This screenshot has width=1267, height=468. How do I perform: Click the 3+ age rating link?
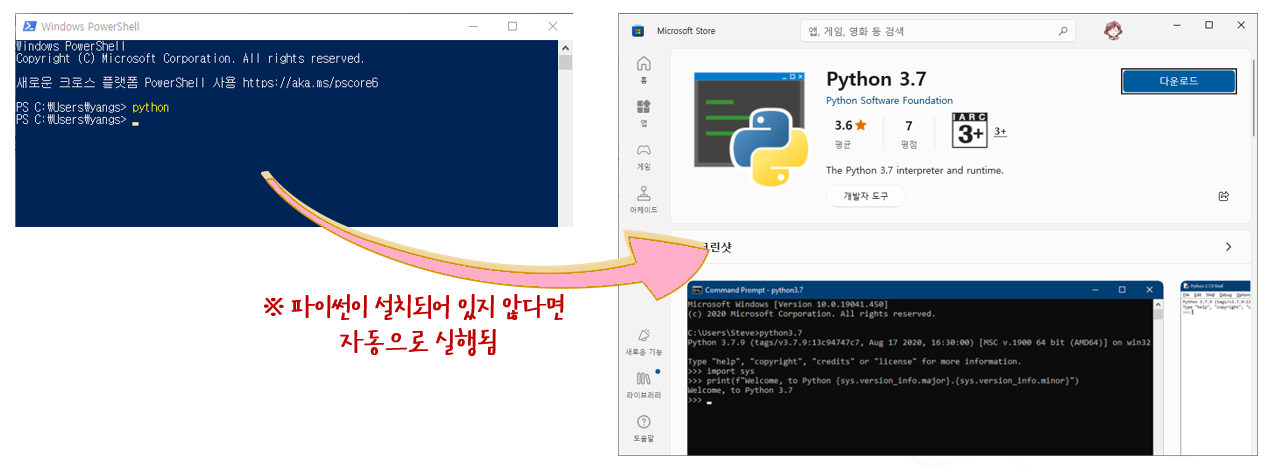tap(1000, 131)
